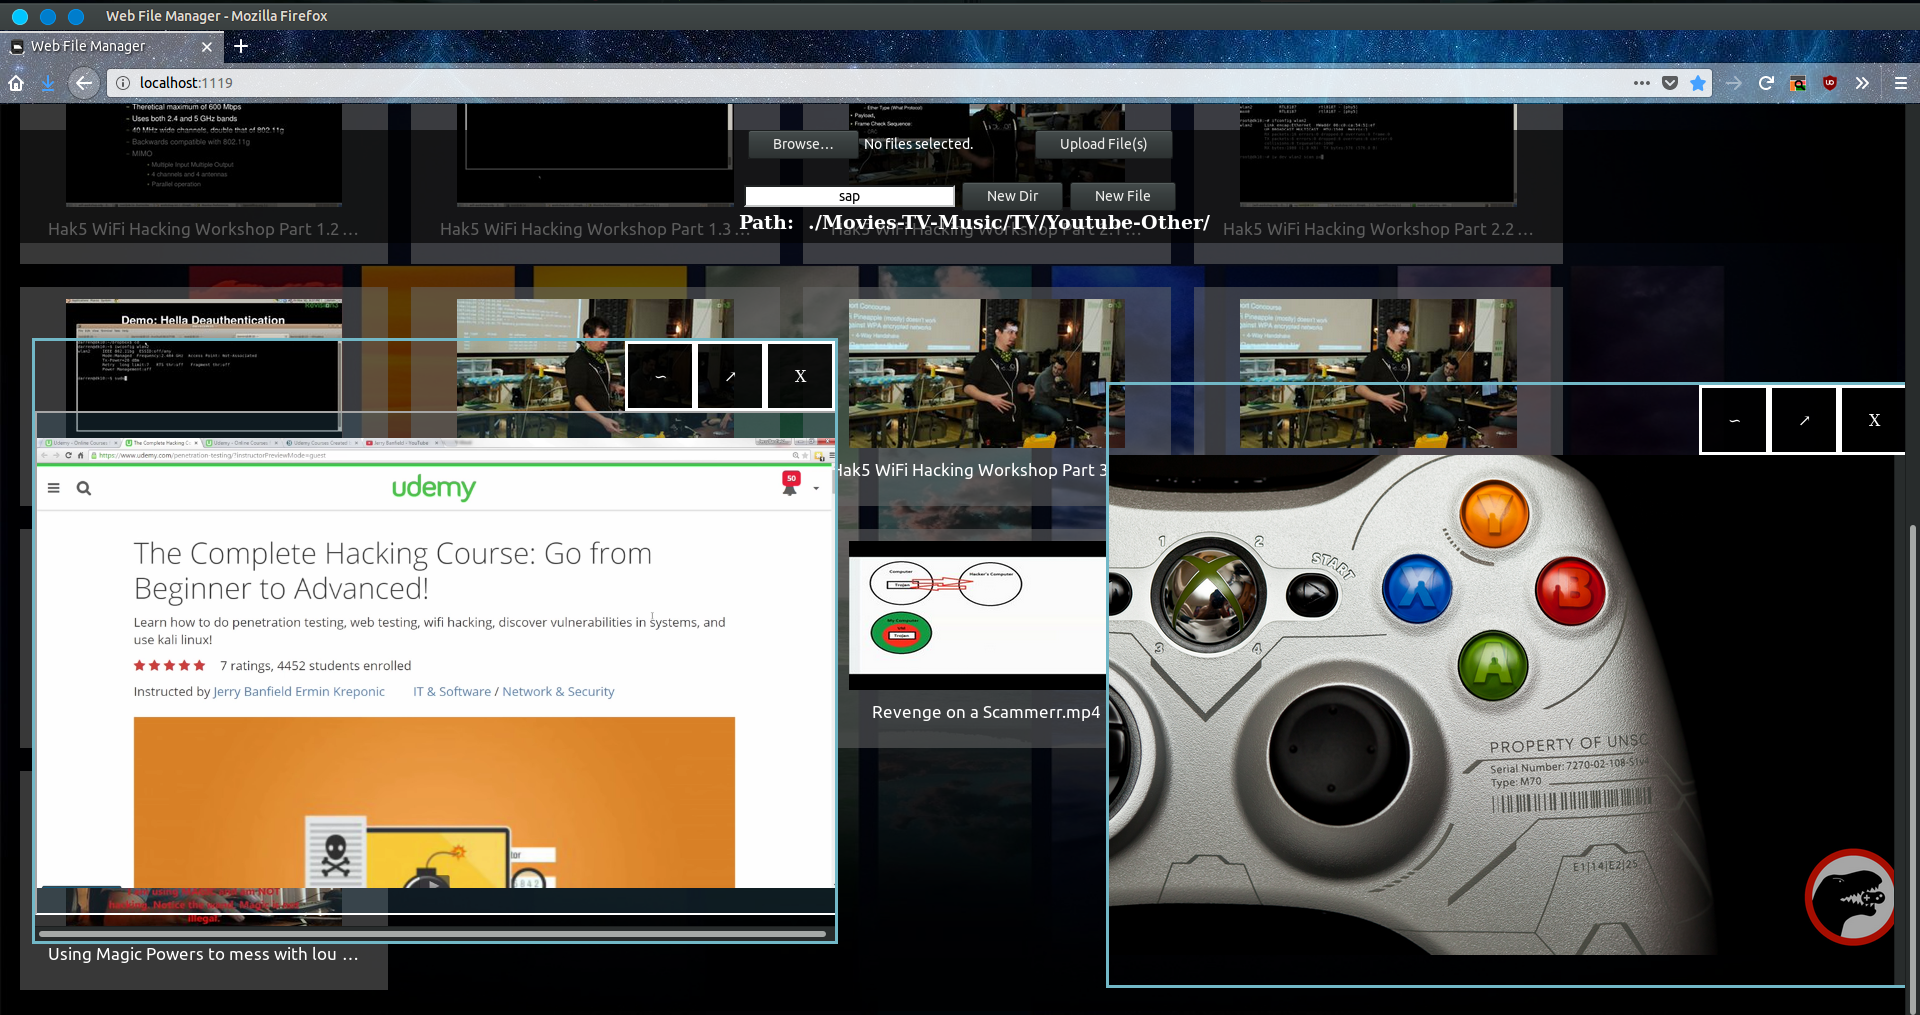Open Hak5 WiFi Hacking Workshop Part 1.2 thumbnail
This screenshot has height=1015, width=1920.
pyautogui.click(x=204, y=155)
